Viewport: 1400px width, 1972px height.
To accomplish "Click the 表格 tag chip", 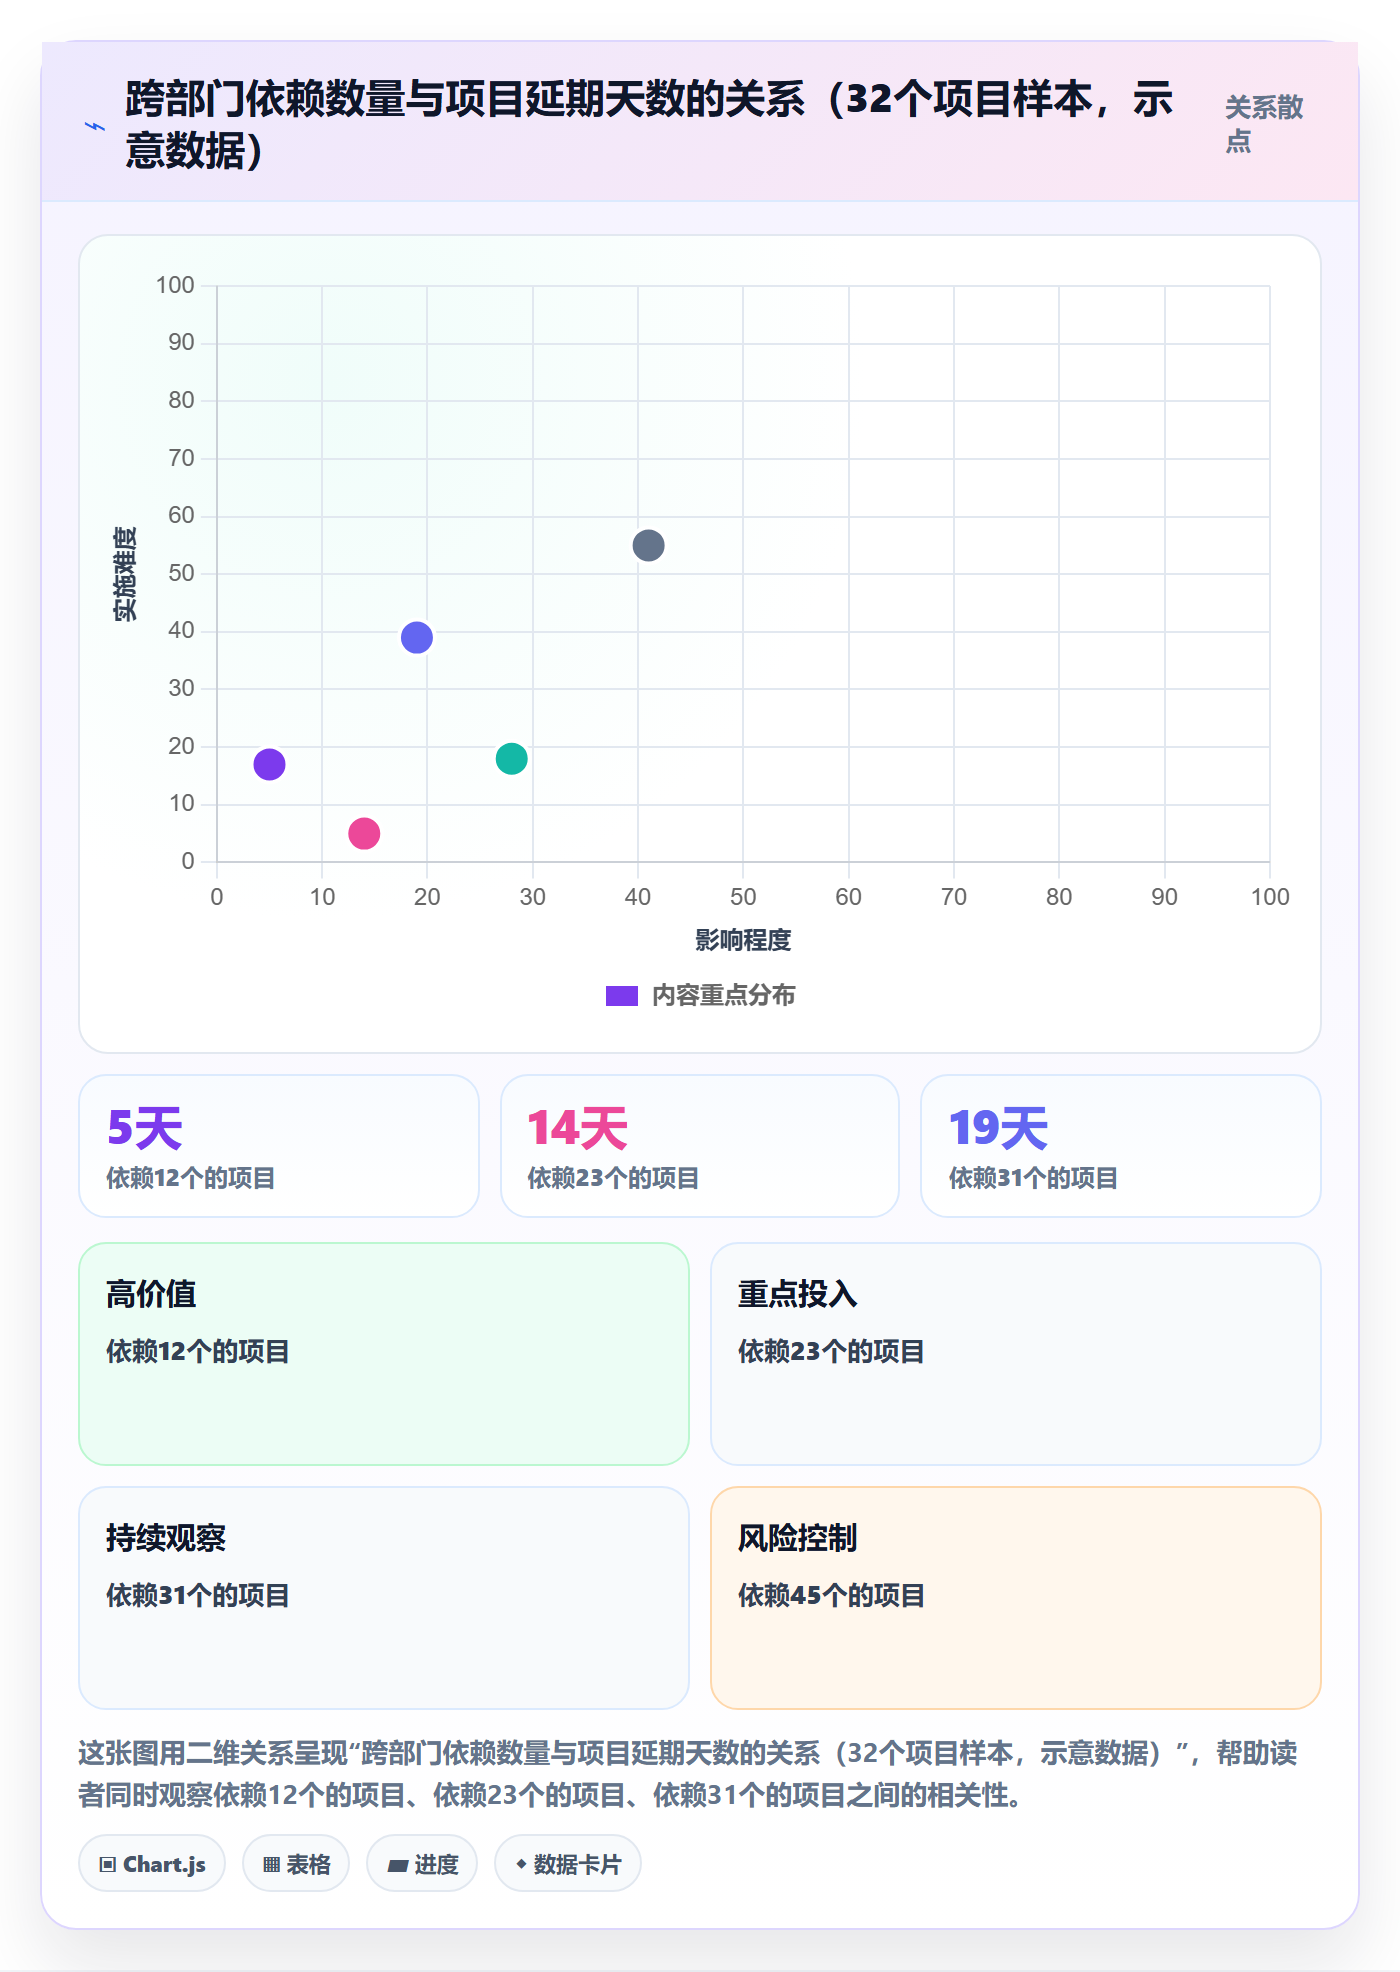I will point(296,1864).
